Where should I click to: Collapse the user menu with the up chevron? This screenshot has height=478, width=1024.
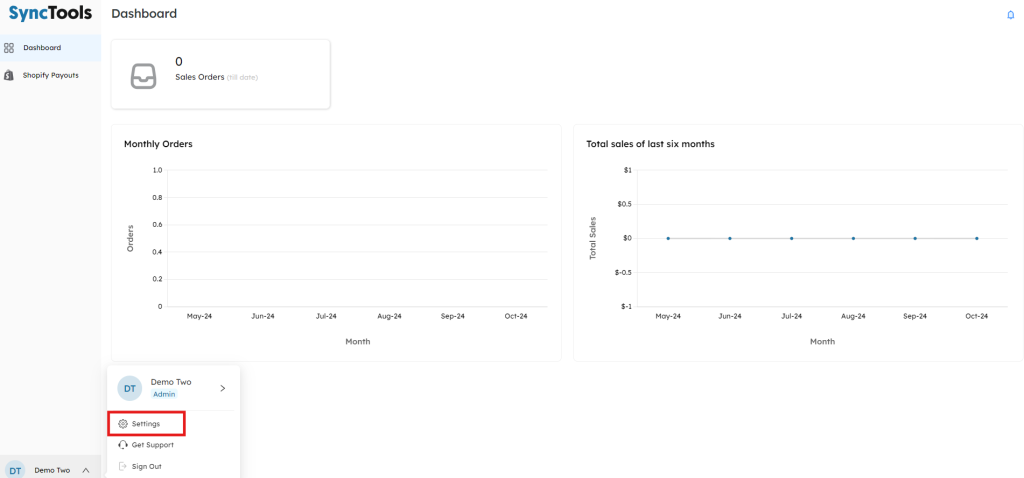click(x=86, y=470)
